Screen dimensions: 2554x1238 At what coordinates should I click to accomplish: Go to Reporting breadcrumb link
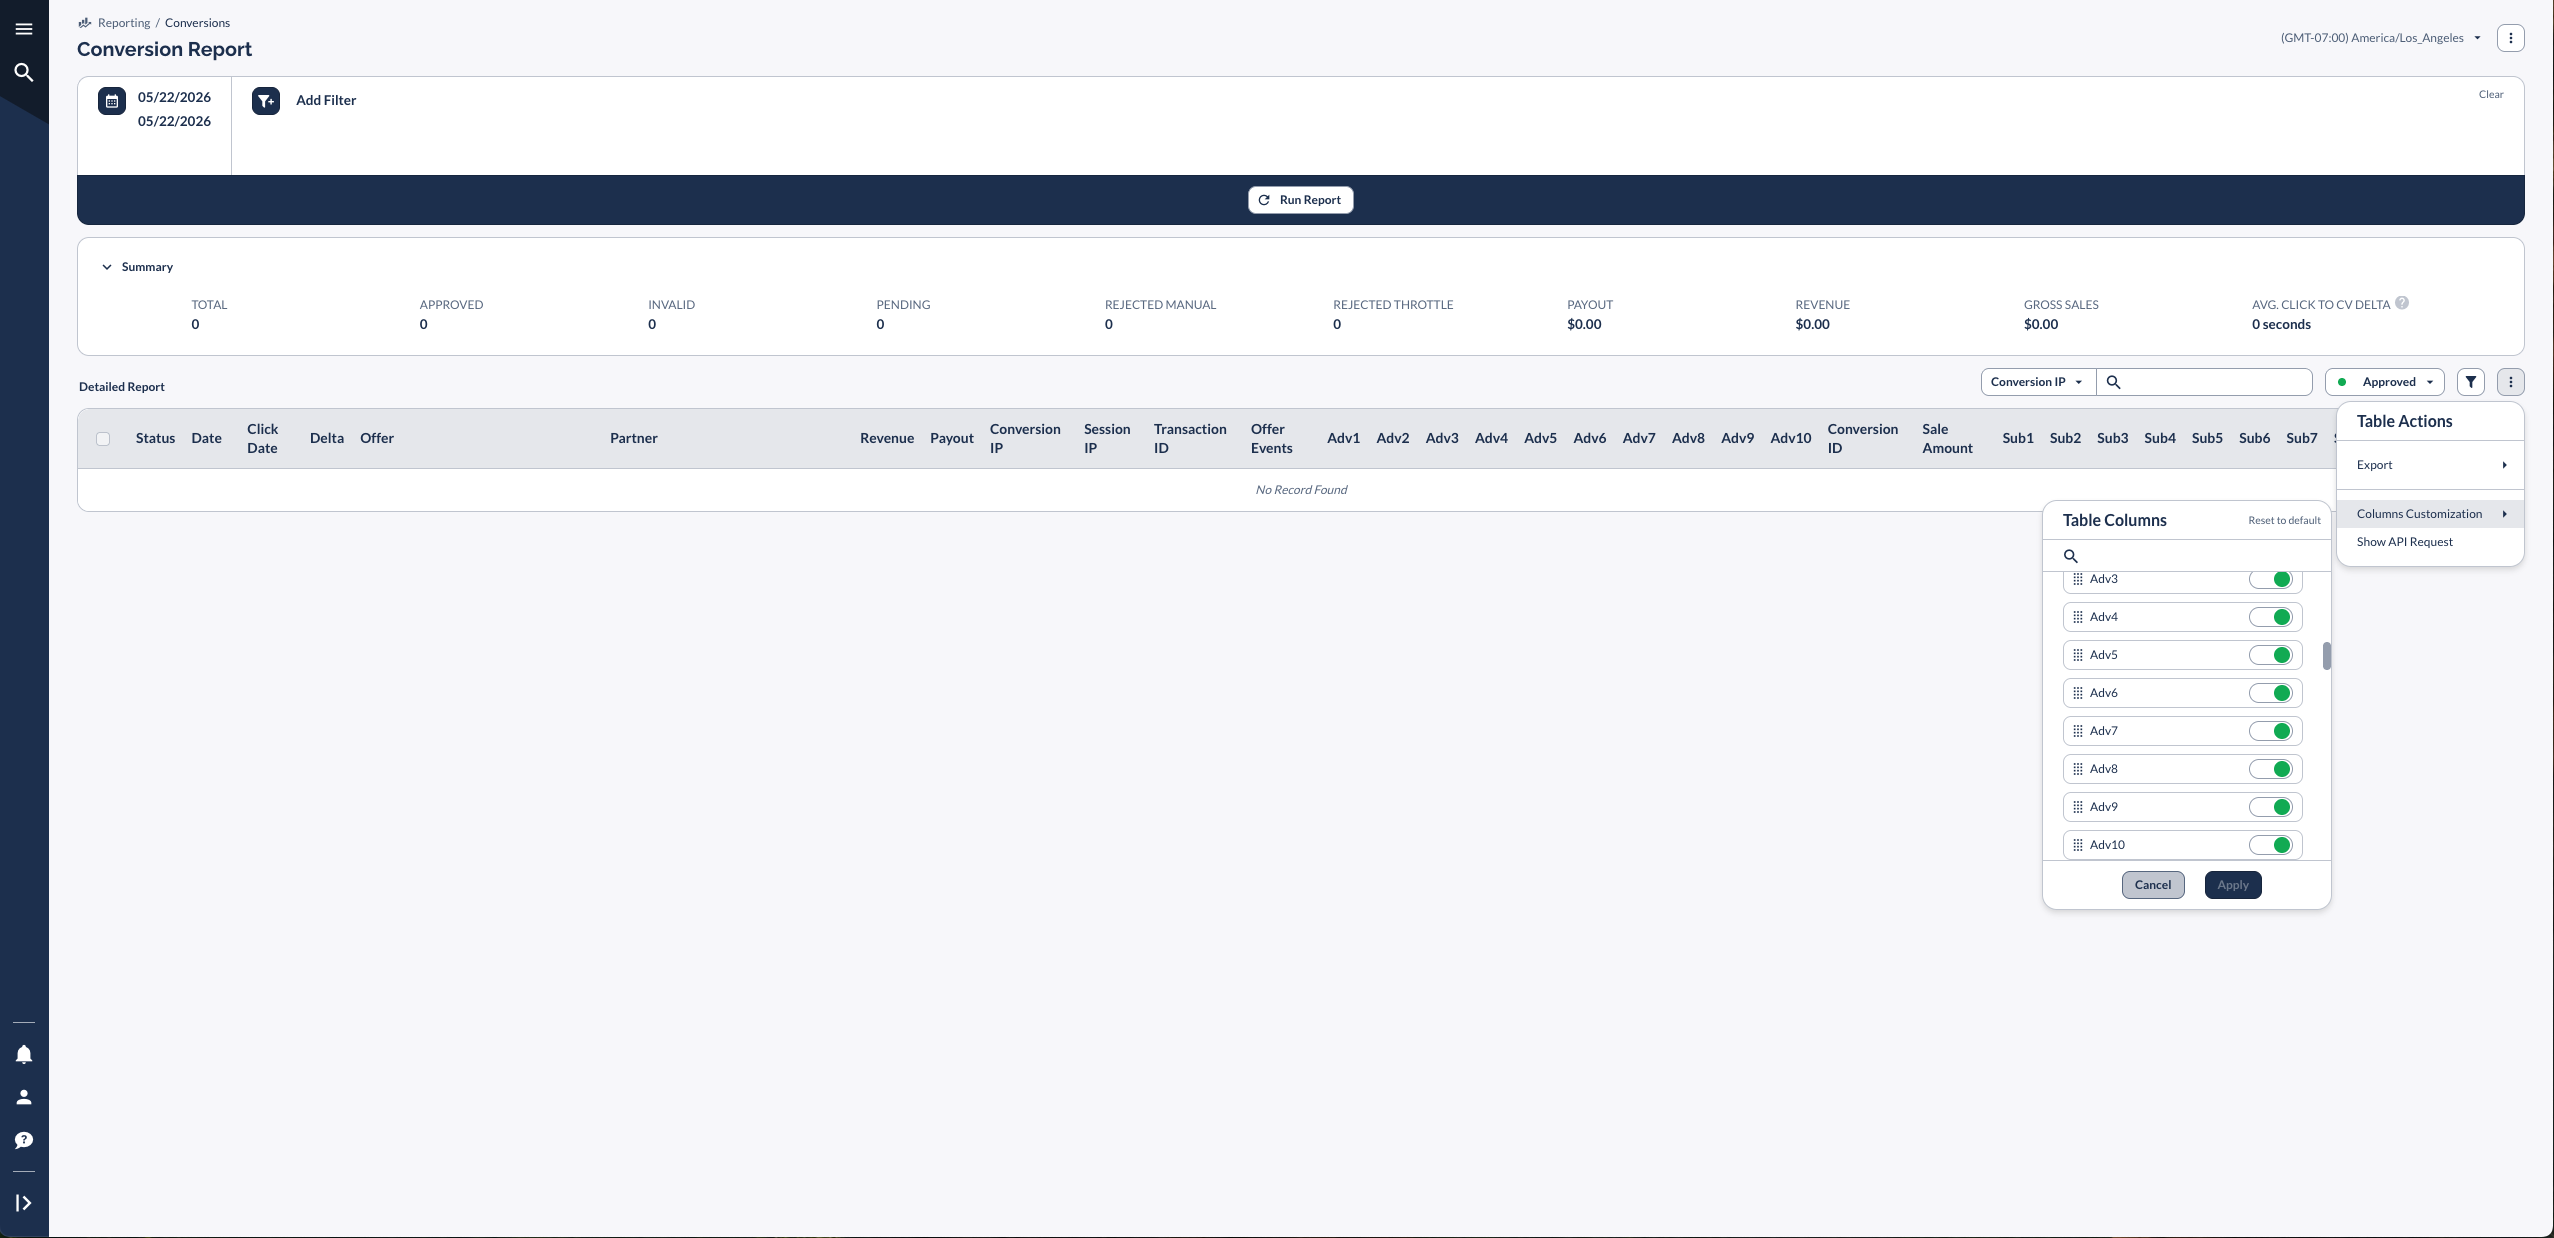point(124,22)
